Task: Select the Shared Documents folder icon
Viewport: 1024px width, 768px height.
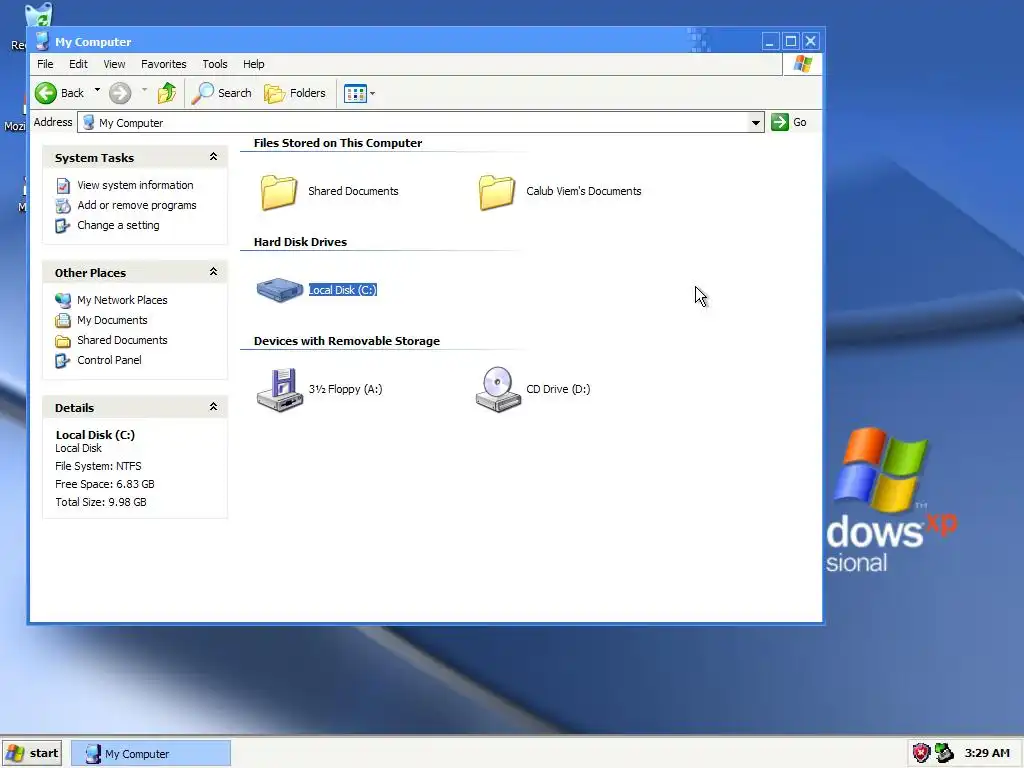Action: point(279,191)
